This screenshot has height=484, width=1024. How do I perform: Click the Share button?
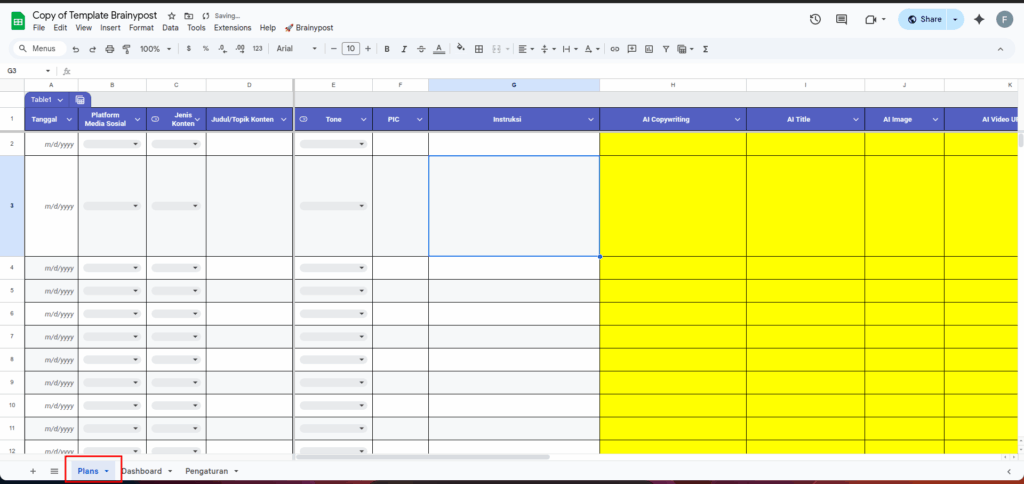click(922, 19)
